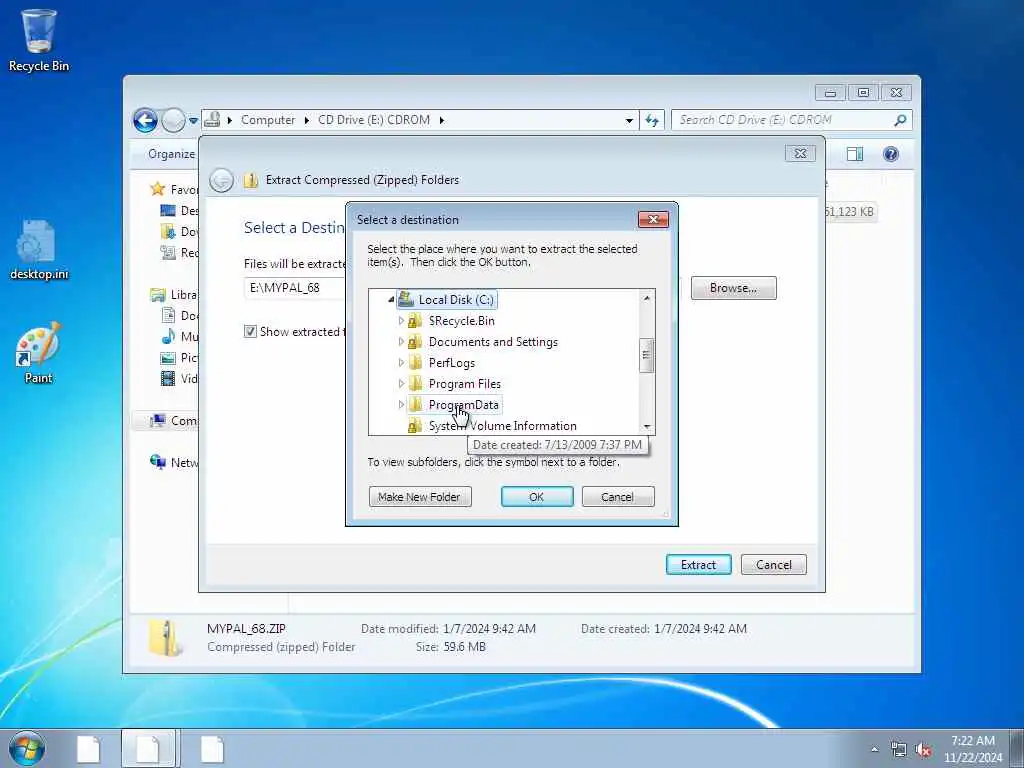Toggle Show extracted files checkbox
Image resolution: width=1024 pixels, height=768 pixels.
pos(250,332)
